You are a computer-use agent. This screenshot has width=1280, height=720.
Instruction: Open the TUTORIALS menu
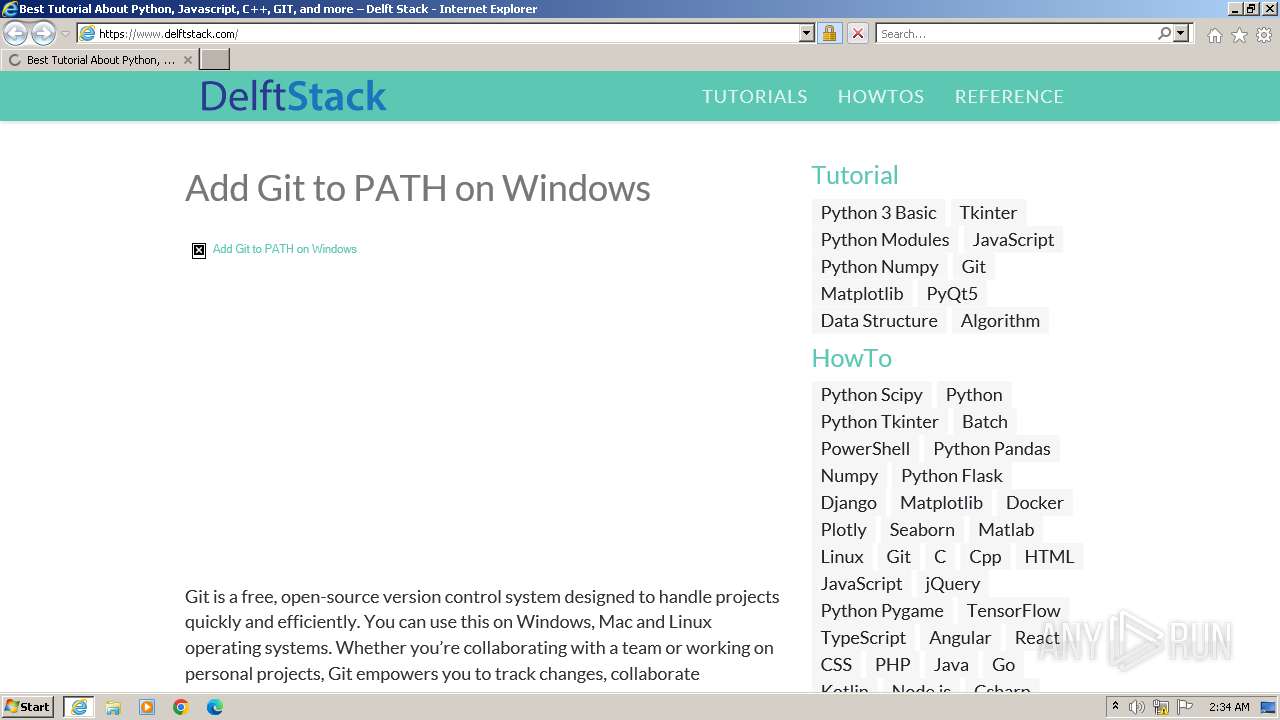point(754,96)
